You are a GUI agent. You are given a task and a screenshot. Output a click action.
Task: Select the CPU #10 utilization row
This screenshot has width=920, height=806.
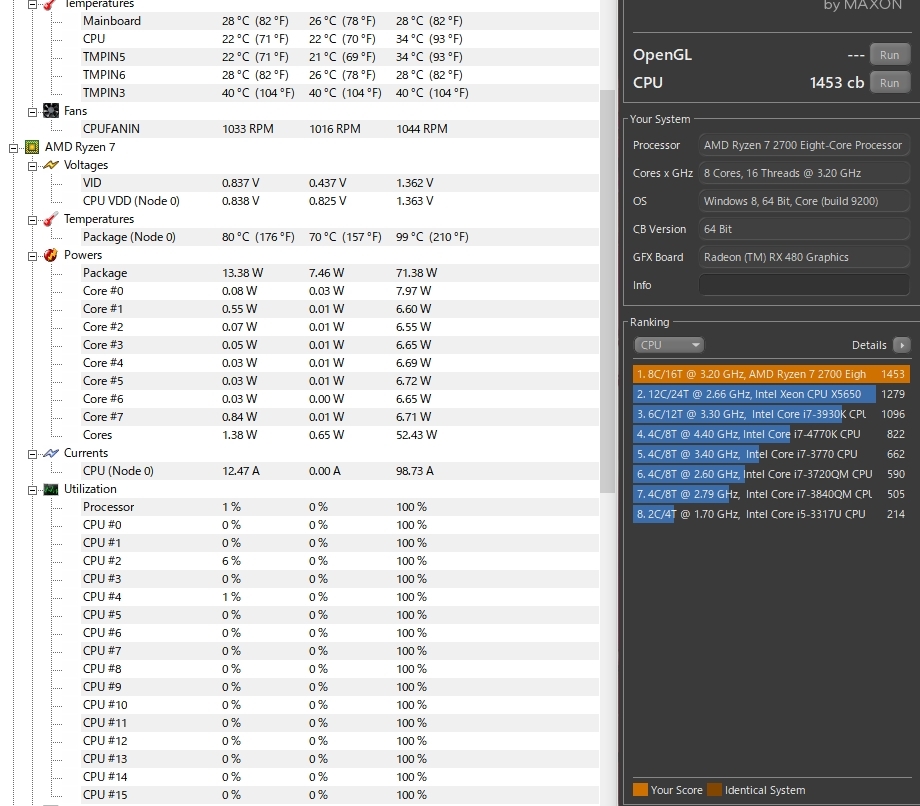pyautogui.click(x=340, y=705)
